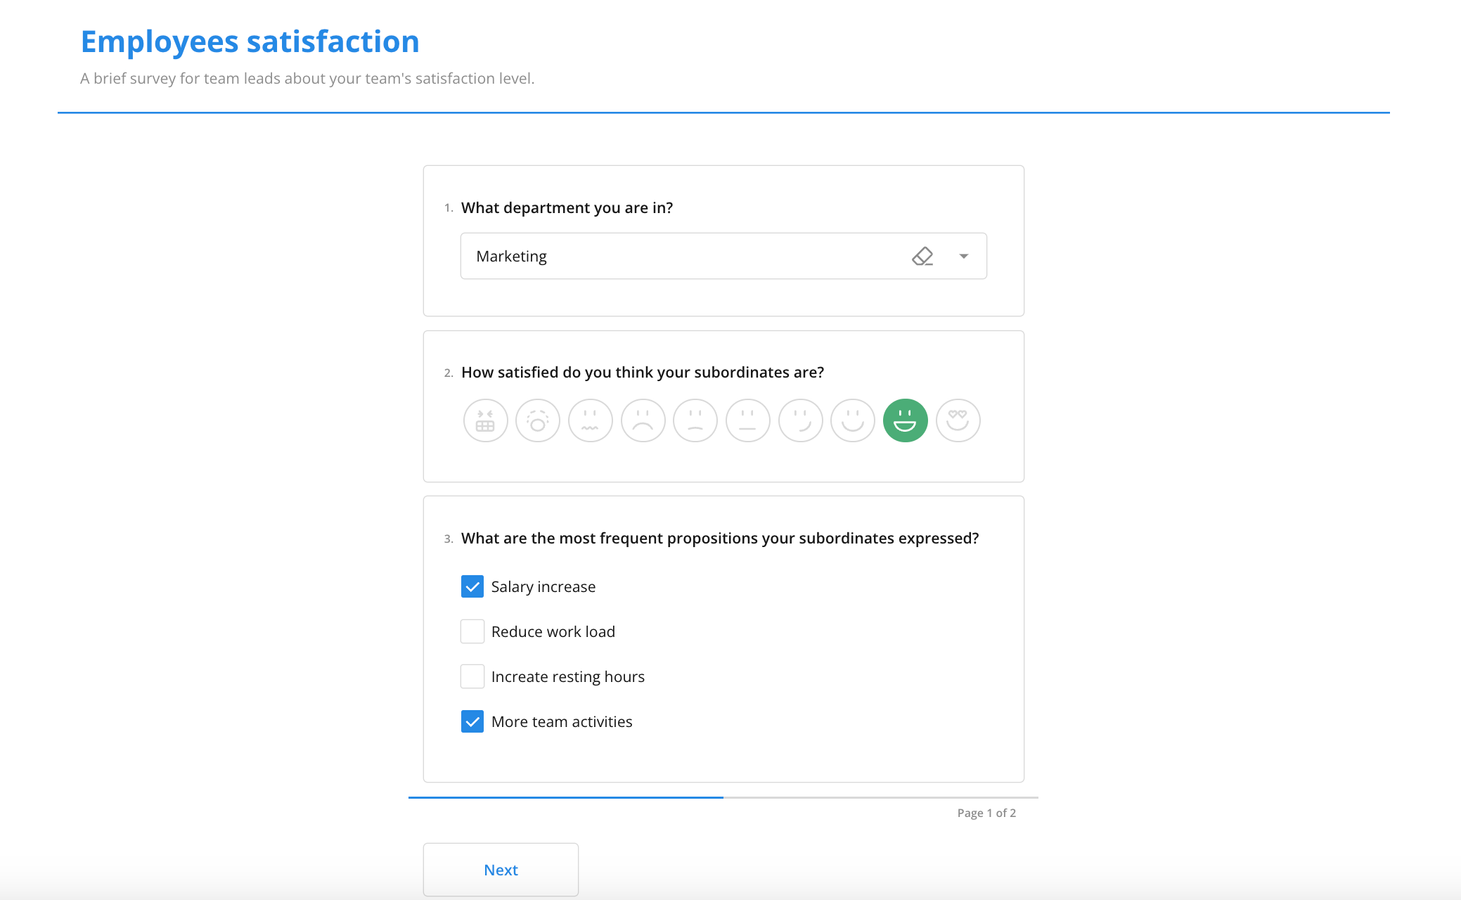Select the wavy-mouth uneasy face rating
Screen dimensions: 1461x900
pos(590,420)
